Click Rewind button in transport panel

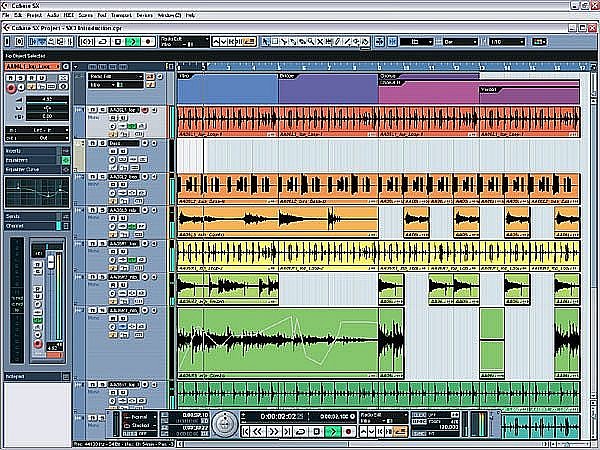coord(258,432)
